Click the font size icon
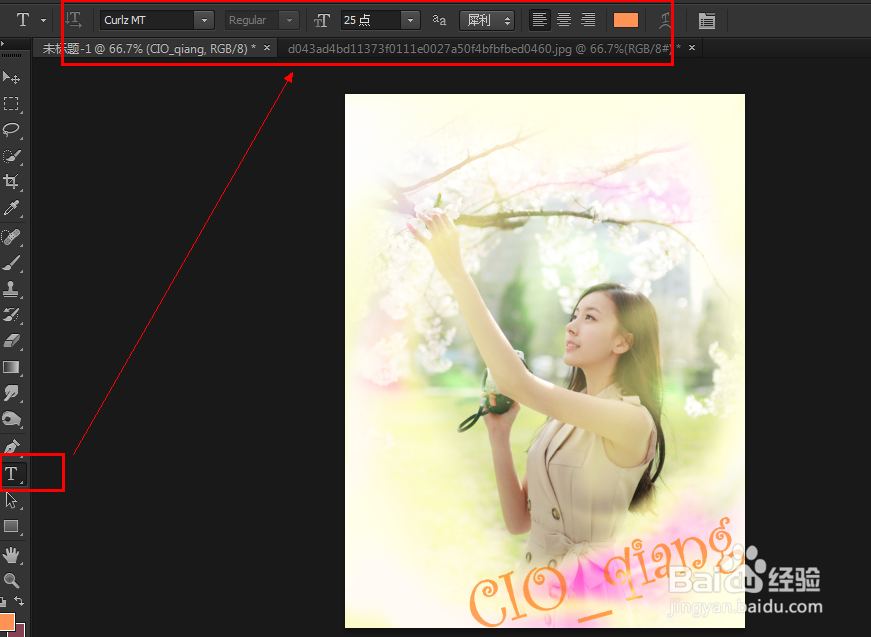871x637 pixels. pyautogui.click(x=322, y=21)
